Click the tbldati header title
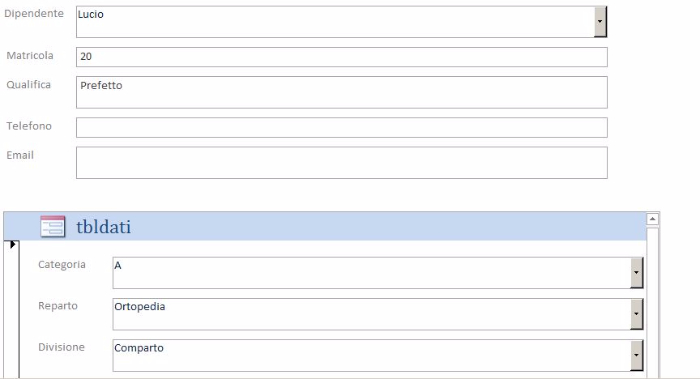Image resolution: width=700 pixels, height=379 pixels. pyautogui.click(x=104, y=227)
